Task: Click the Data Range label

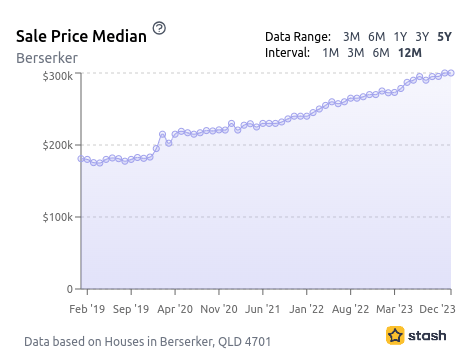Action: click(x=298, y=37)
